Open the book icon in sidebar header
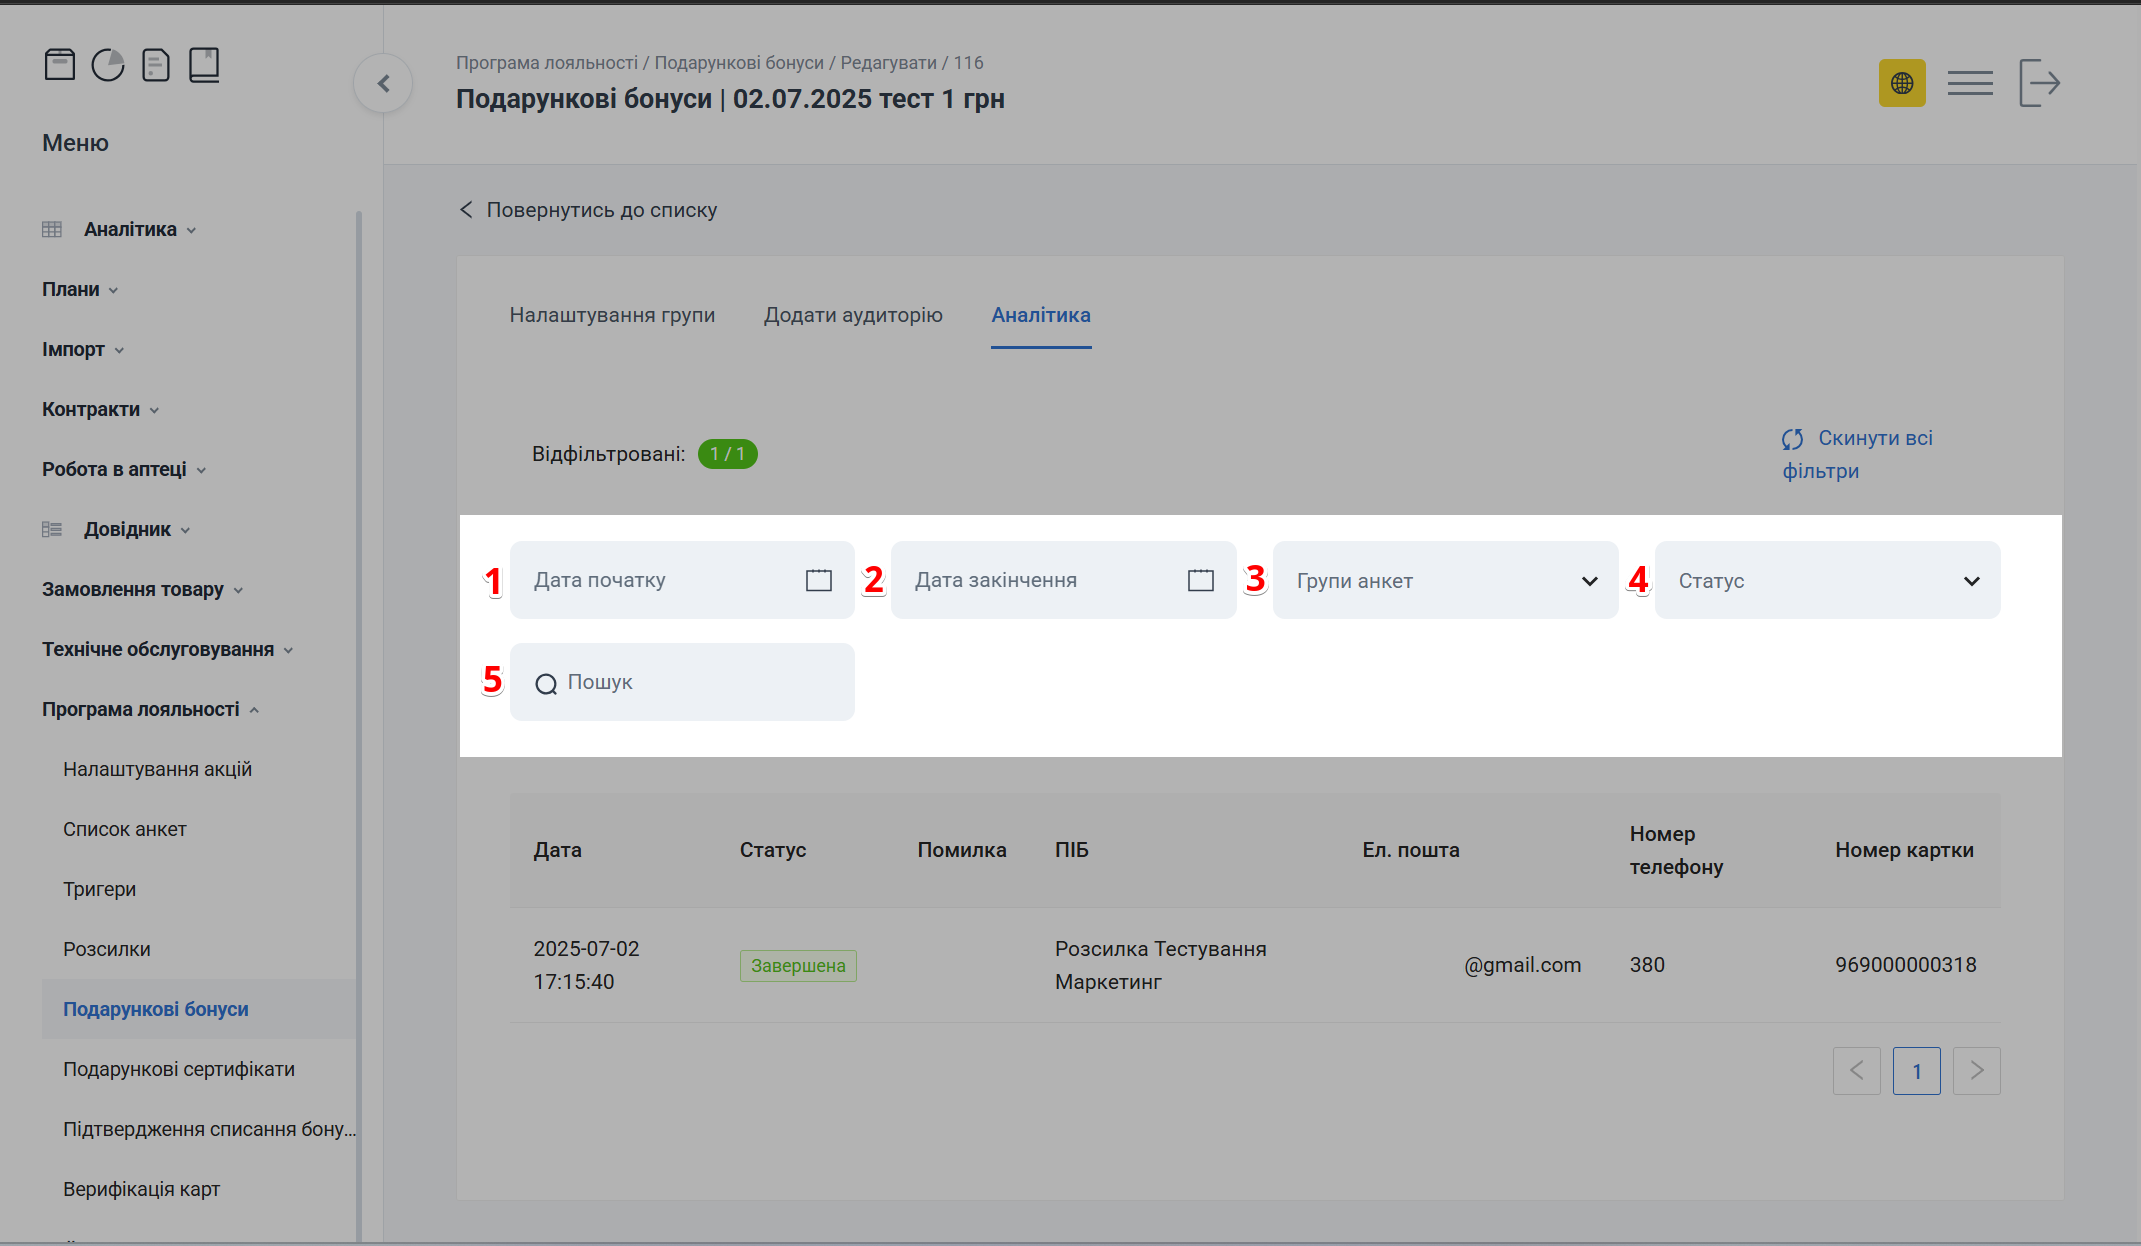The width and height of the screenshot is (2141, 1246). (x=204, y=65)
